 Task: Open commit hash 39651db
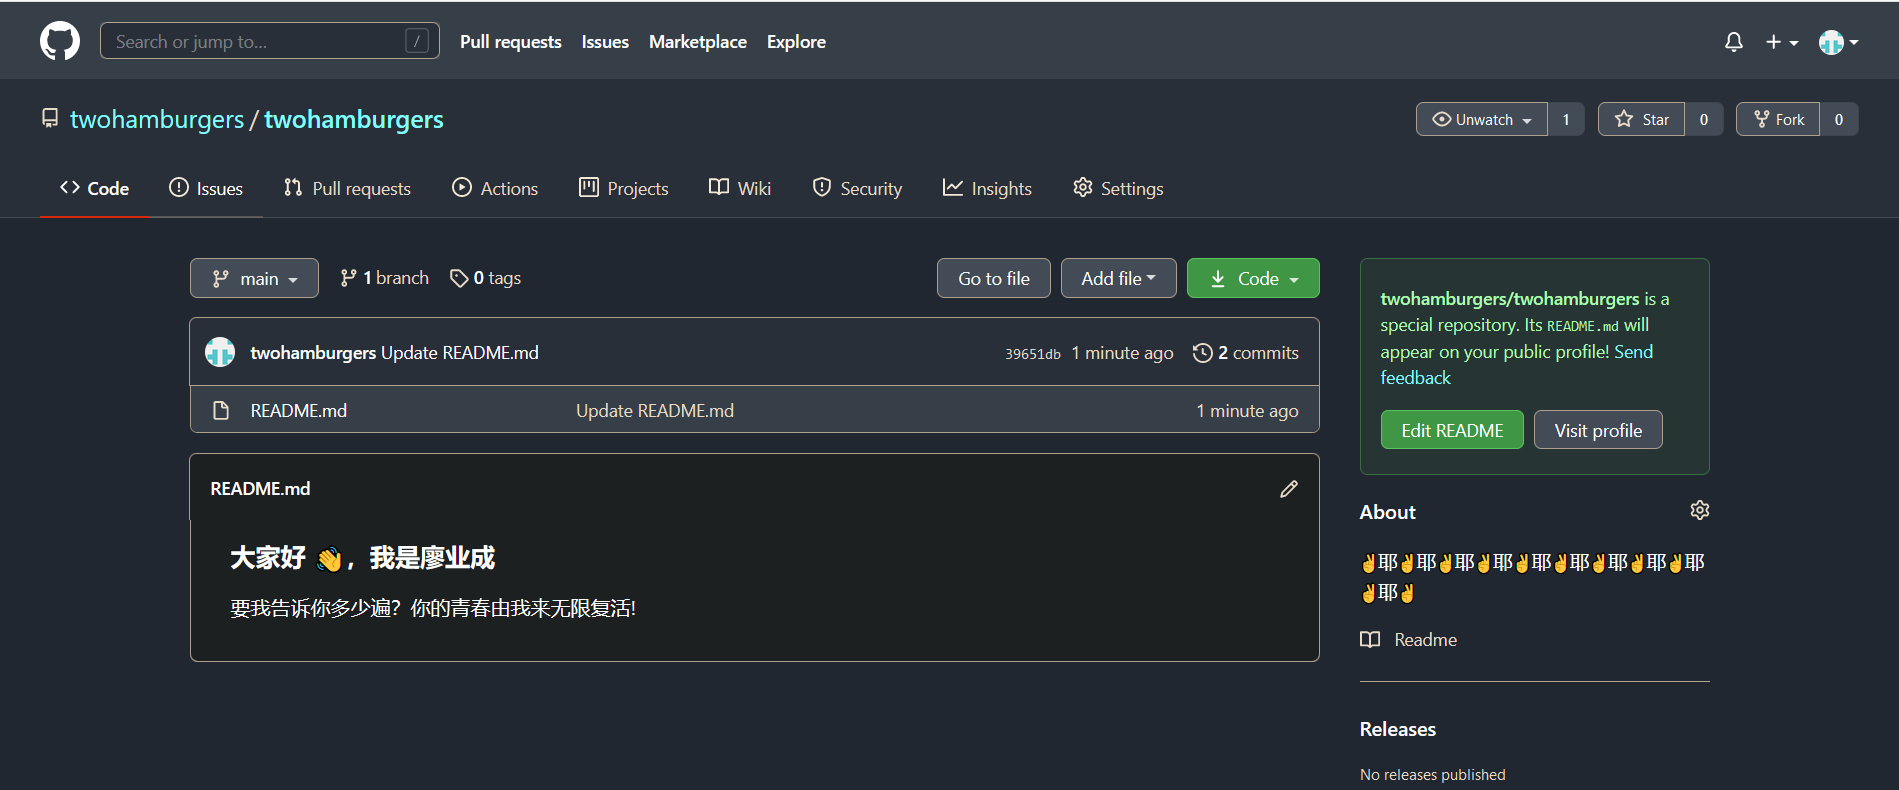tap(1033, 354)
